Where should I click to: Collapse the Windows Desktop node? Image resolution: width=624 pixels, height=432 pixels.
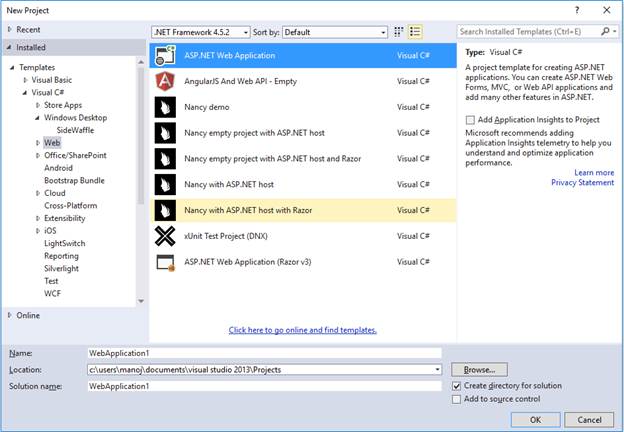(37, 118)
